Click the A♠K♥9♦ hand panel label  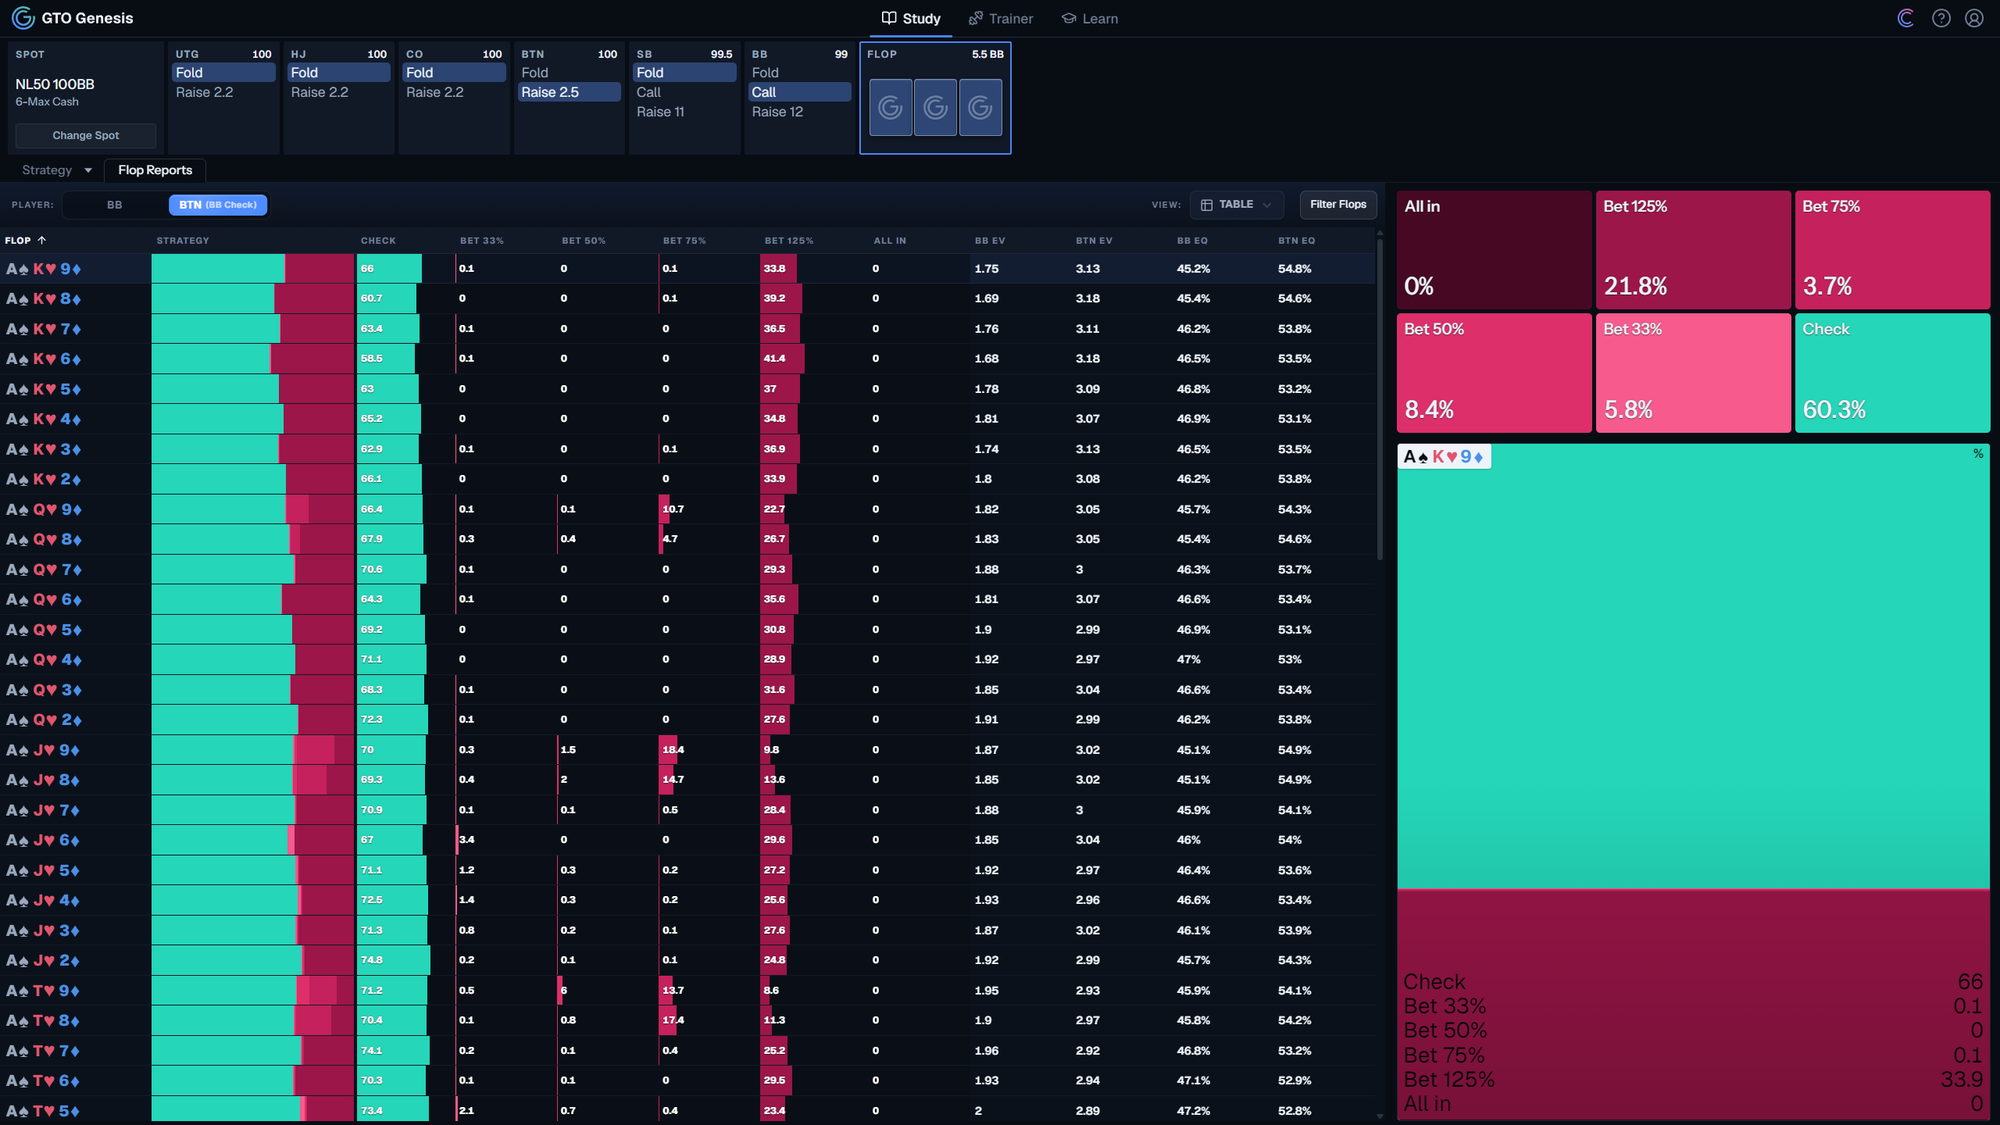pos(1444,457)
